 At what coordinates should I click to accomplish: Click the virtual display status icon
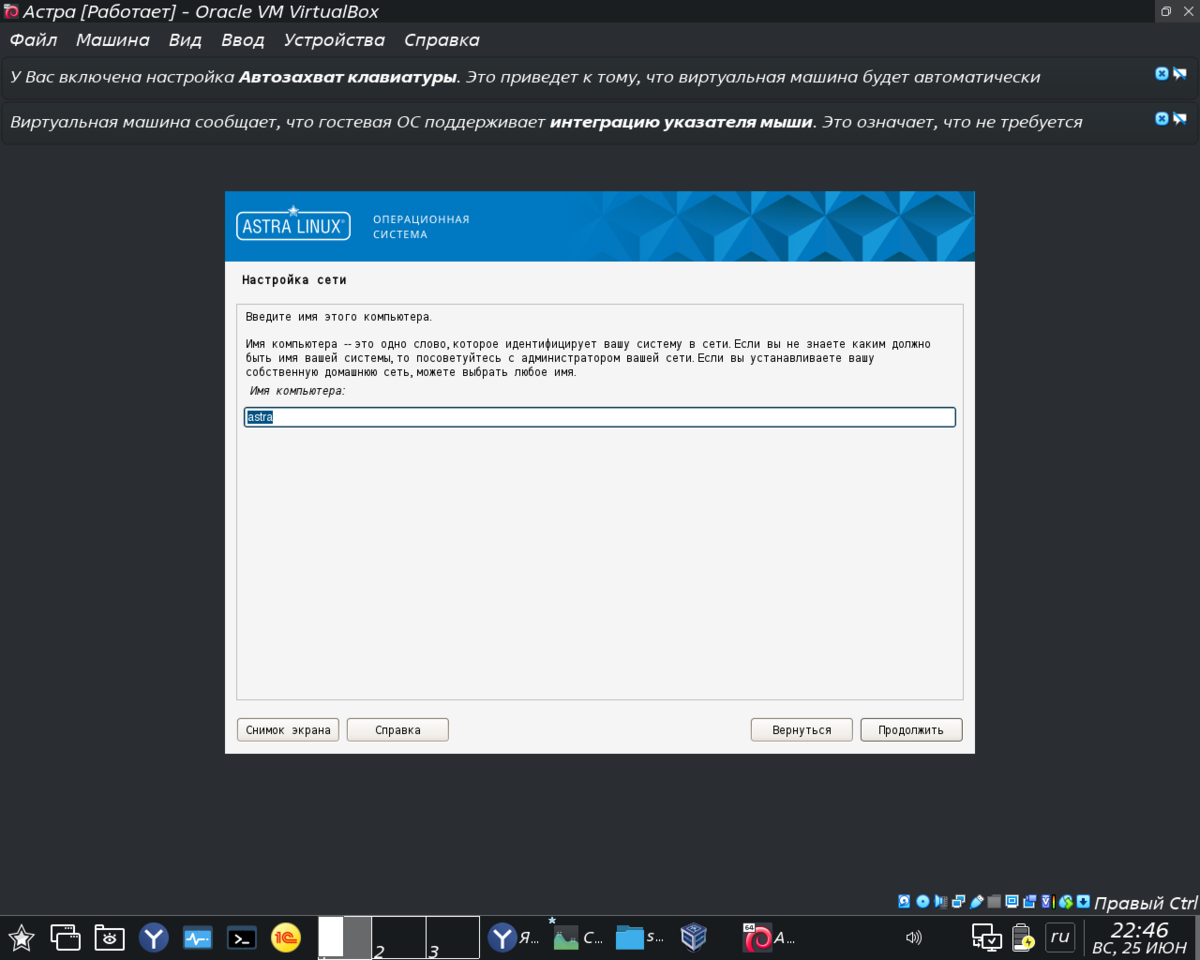pos(1011,902)
